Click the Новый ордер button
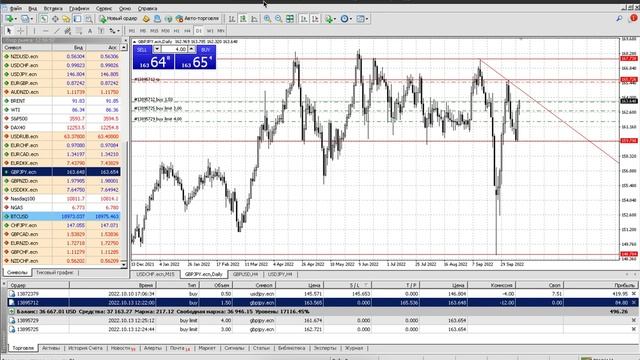 (118, 19)
